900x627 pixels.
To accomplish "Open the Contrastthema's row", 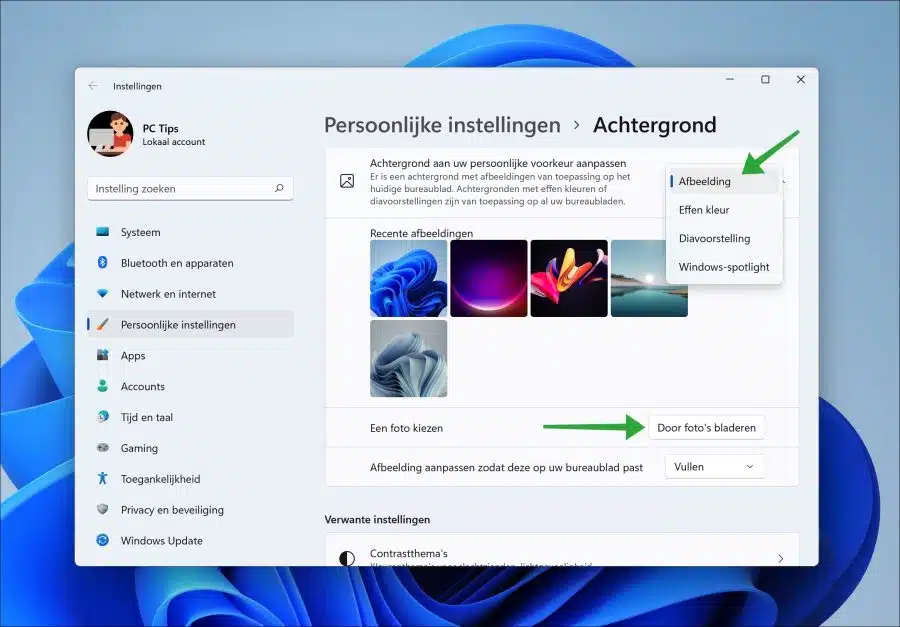I will click(x=562, y=550).
